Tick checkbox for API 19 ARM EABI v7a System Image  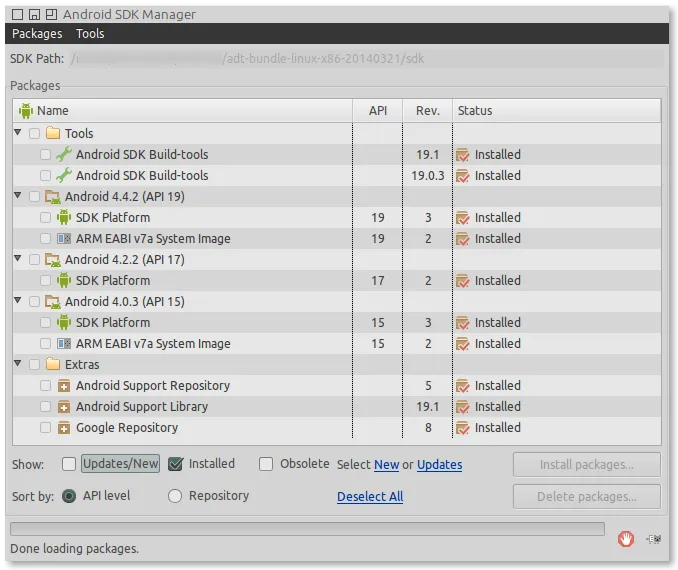[45, 239]
